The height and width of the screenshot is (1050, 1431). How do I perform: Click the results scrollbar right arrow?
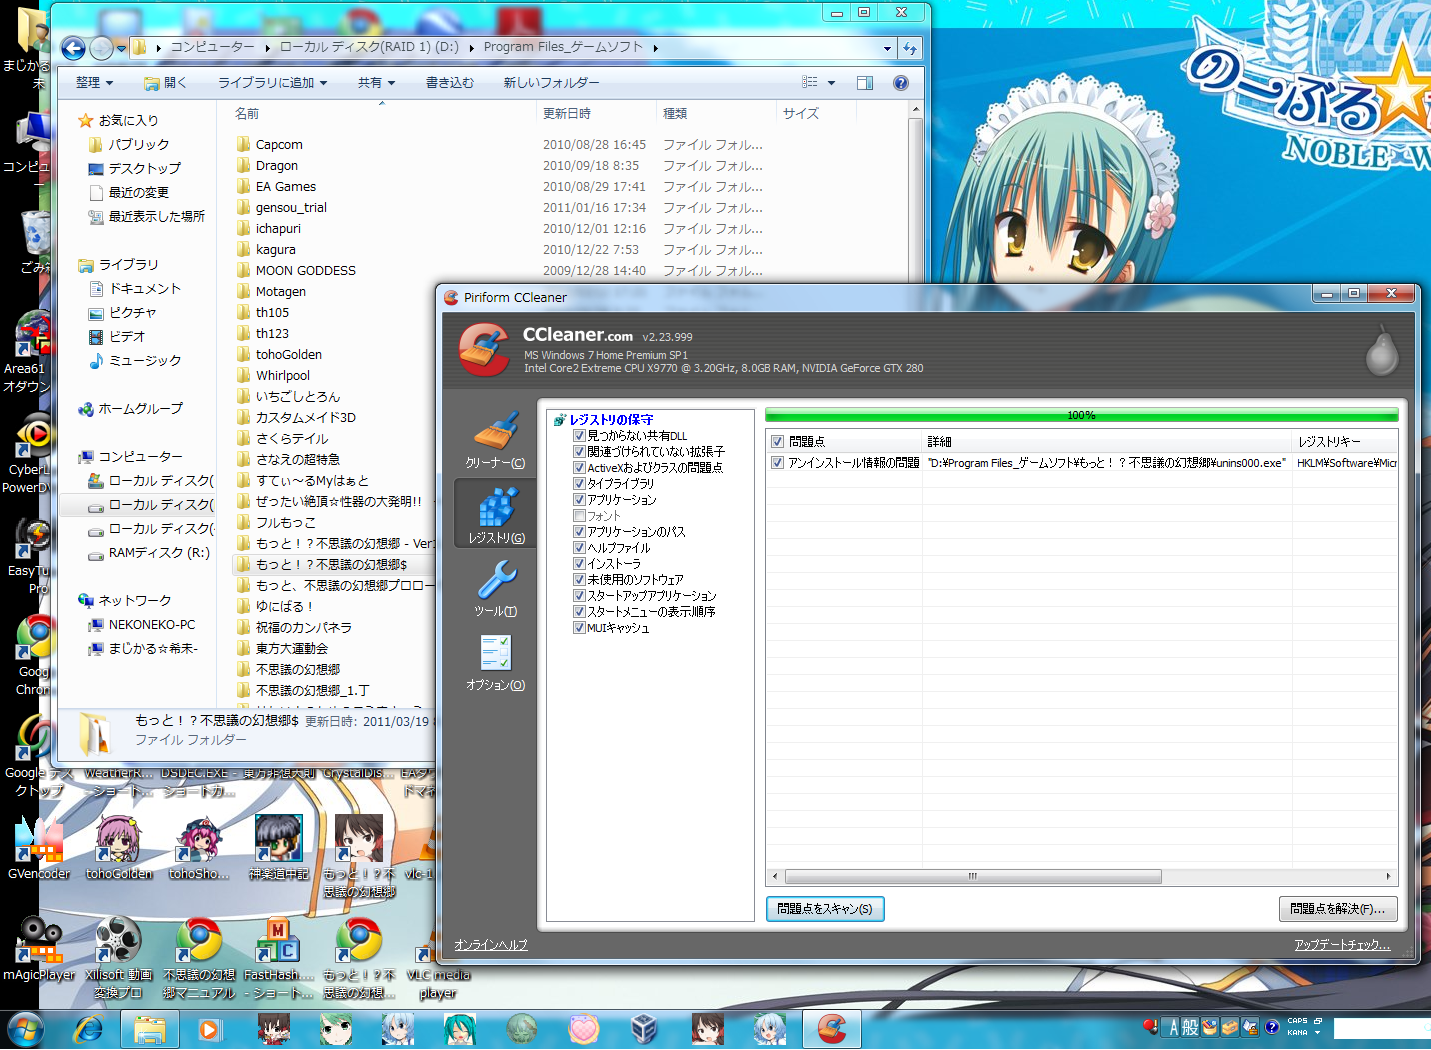pos(1388,877)
